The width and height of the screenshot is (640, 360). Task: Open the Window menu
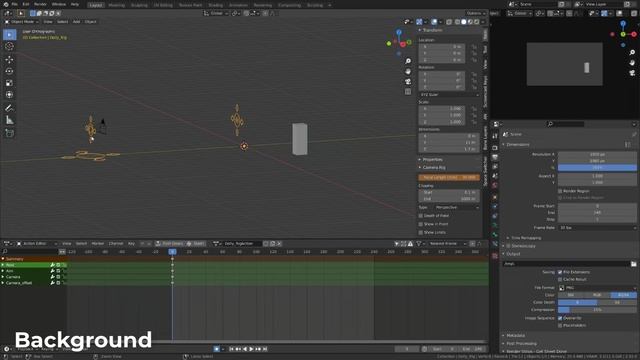point(59,4)
